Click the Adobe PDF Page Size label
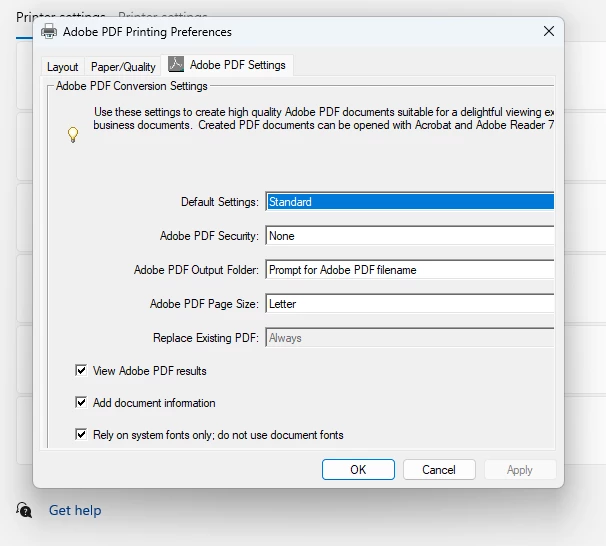The height and width of the screenshot is (546, 606). [204, 304]
